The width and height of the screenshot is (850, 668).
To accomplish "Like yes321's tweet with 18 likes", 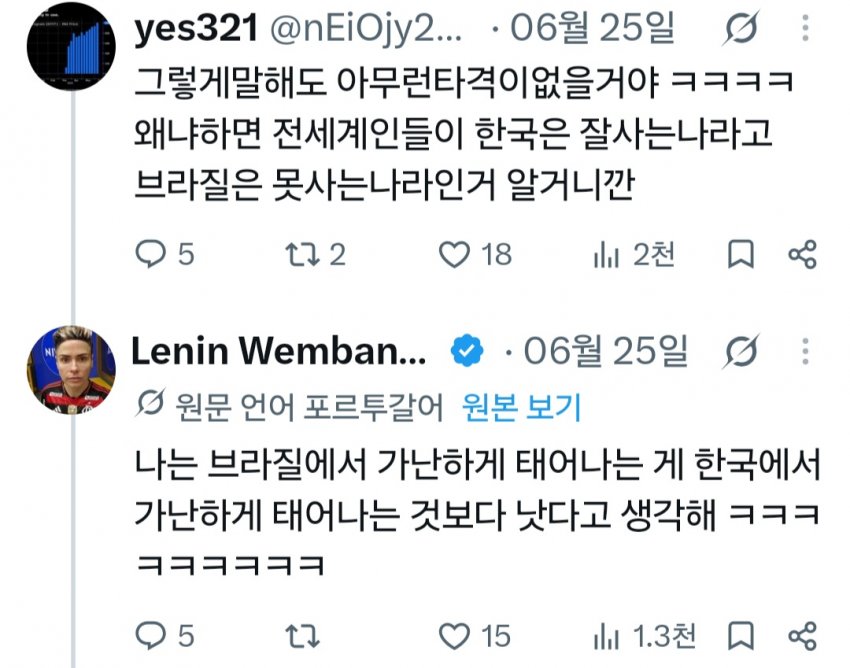I will 475,254.
